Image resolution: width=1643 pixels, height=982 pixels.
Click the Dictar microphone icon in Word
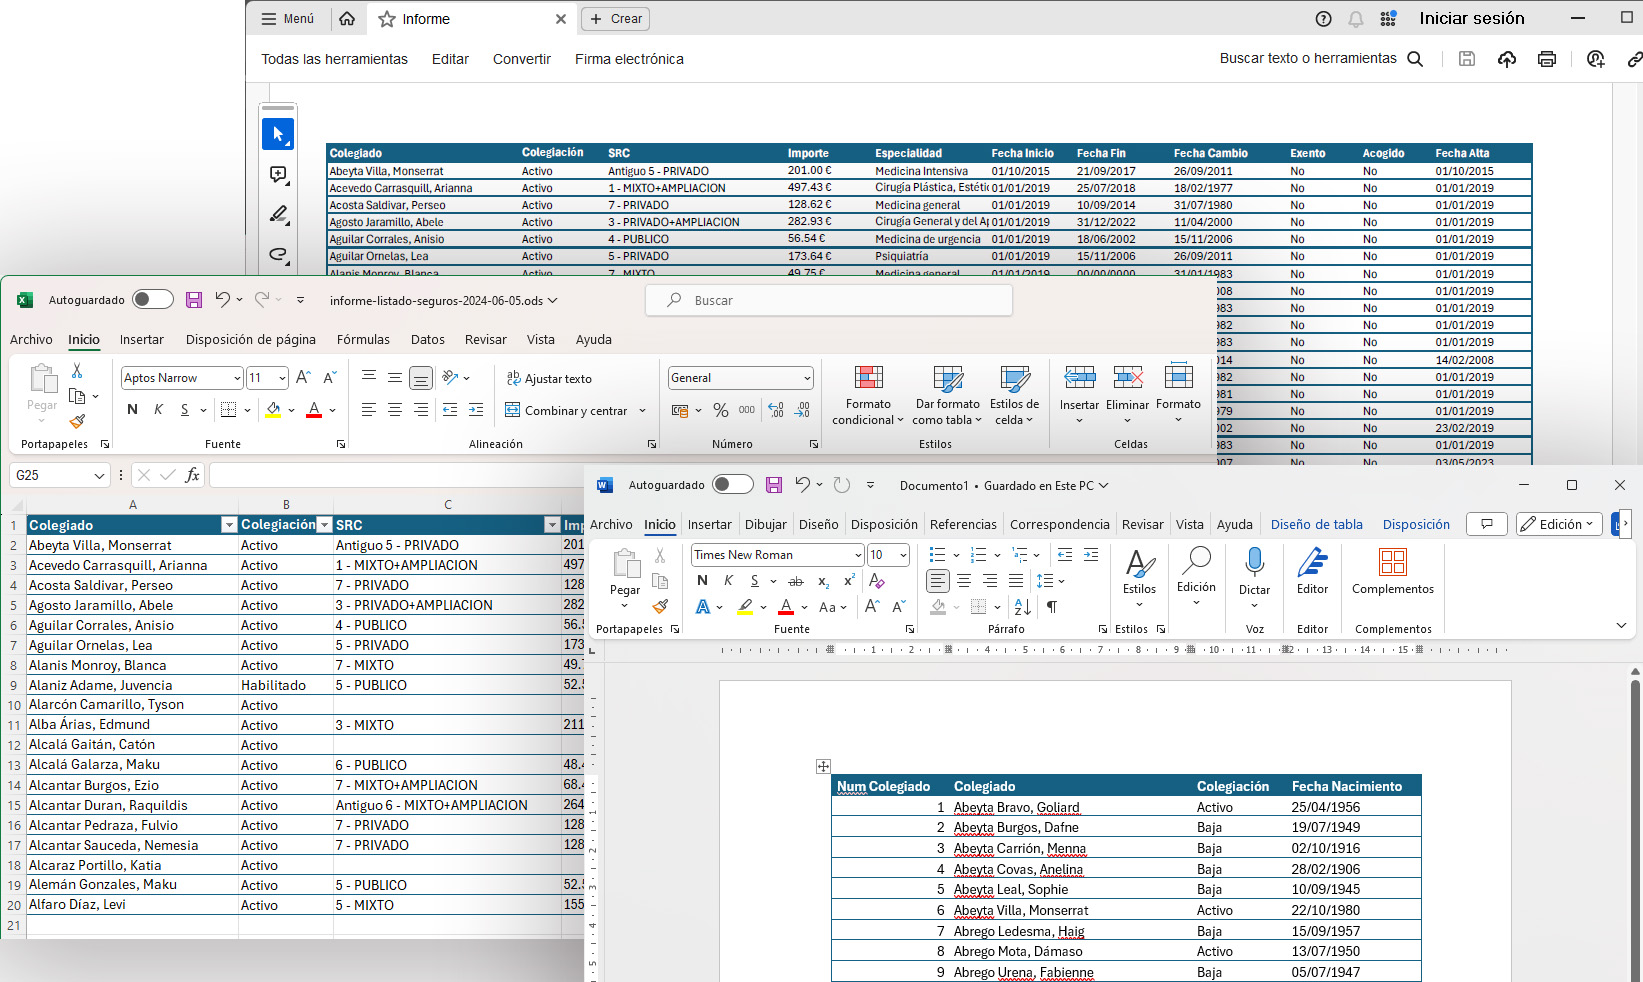pos(1255,562)
